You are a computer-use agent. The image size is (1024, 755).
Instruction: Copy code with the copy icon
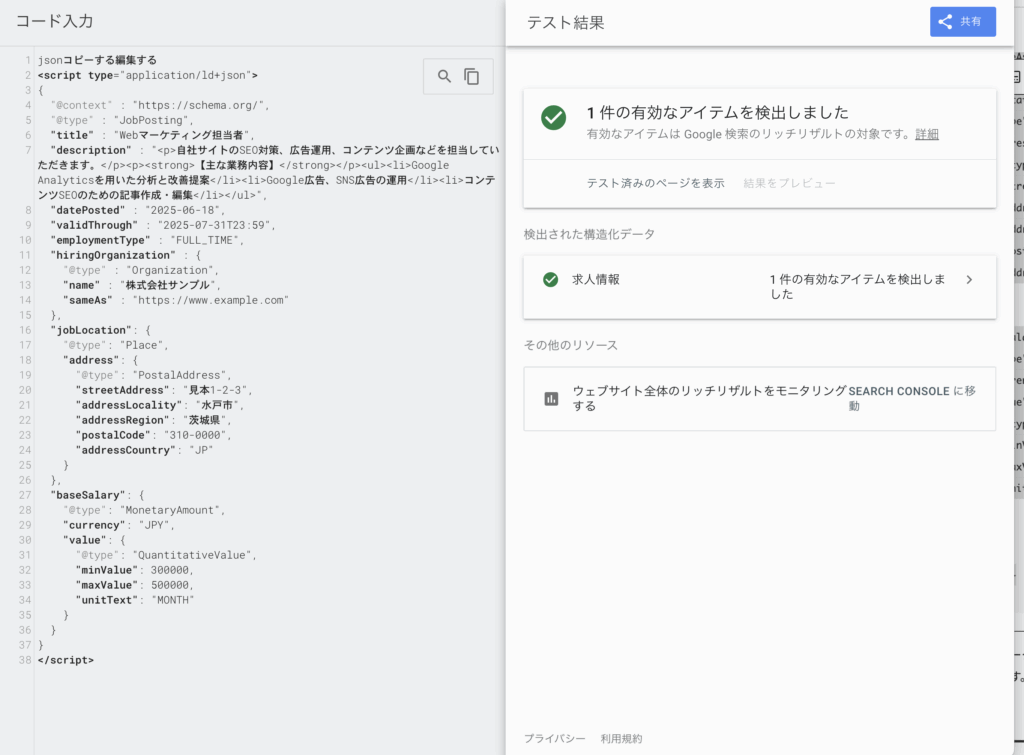point(472,76)
